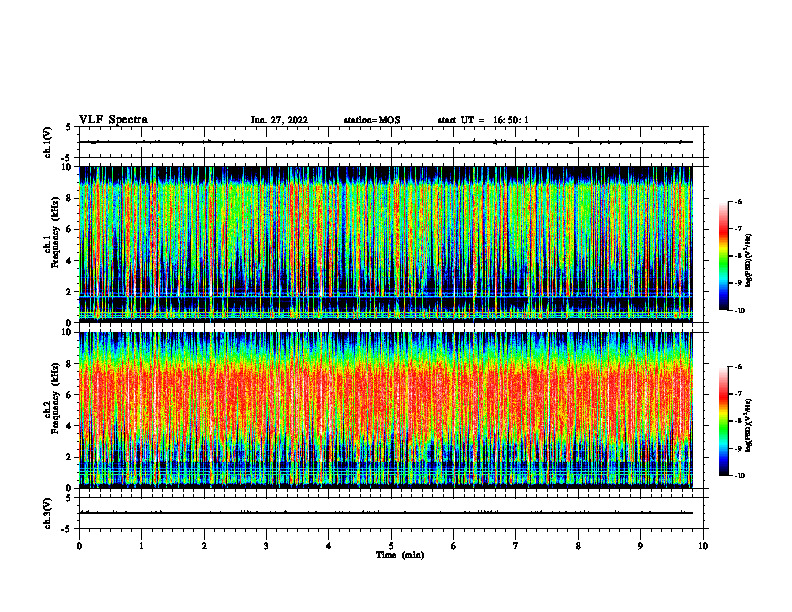
Task: Click the ch.1 spectrogram color scale bar
Action: tap(723, 256)
